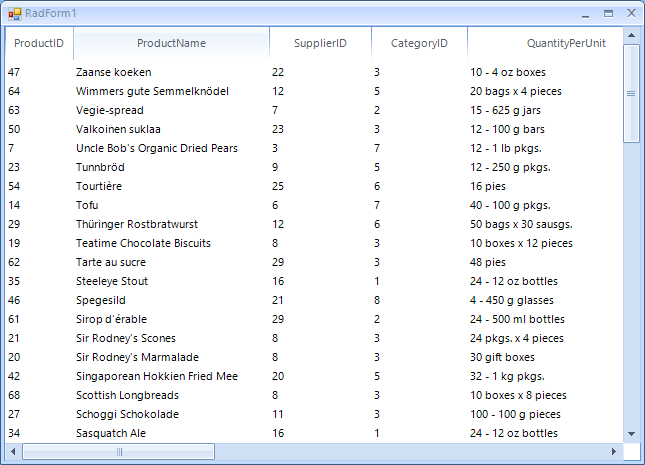645x465 pixels.
Task: Click the CategoryID column header
Action: coord(419,43)
